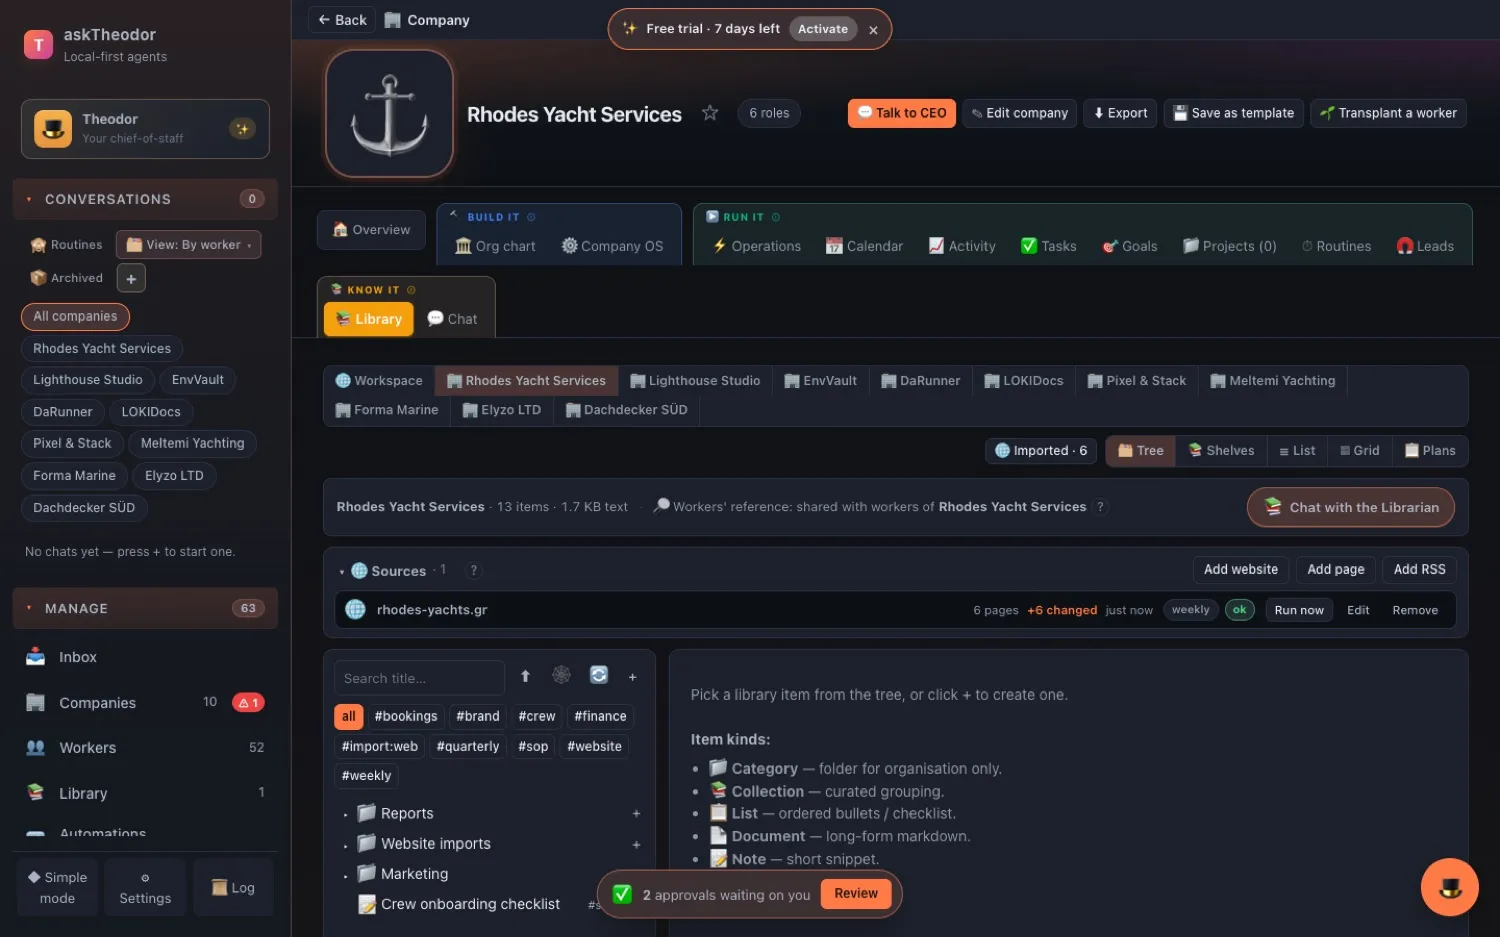Select Lighthouse Studio library tab

click(x=695, y=381)
